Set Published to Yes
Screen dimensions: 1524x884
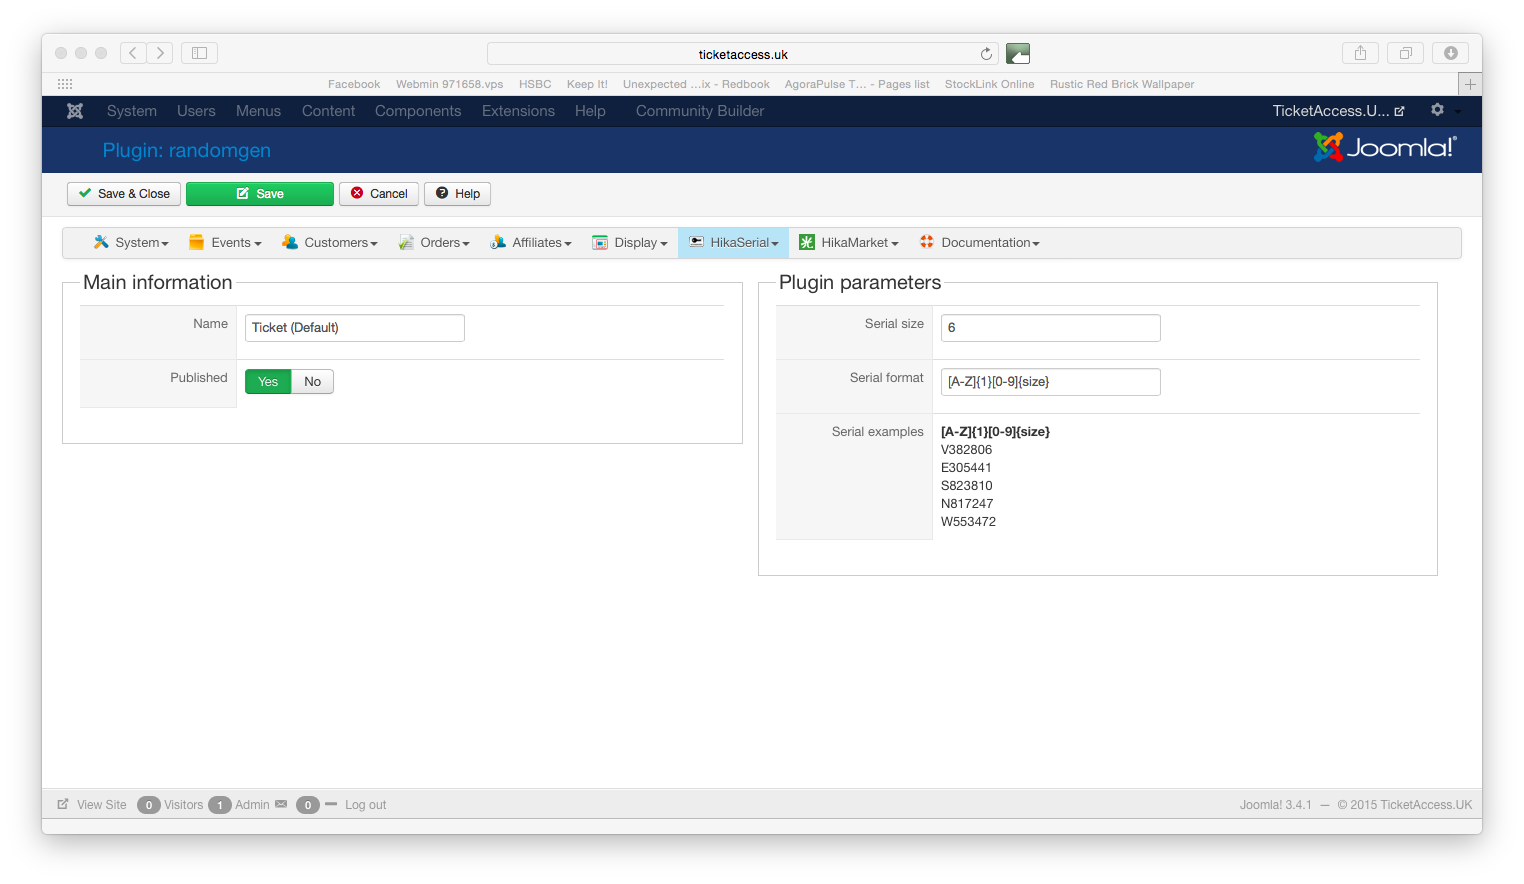point(268,381)
